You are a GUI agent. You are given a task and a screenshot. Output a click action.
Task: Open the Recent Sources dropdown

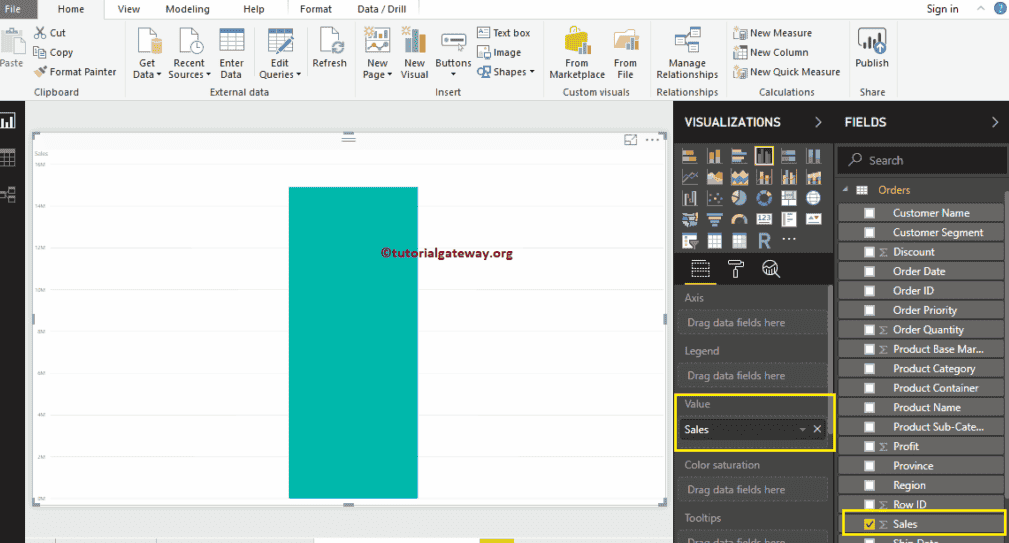189,54
